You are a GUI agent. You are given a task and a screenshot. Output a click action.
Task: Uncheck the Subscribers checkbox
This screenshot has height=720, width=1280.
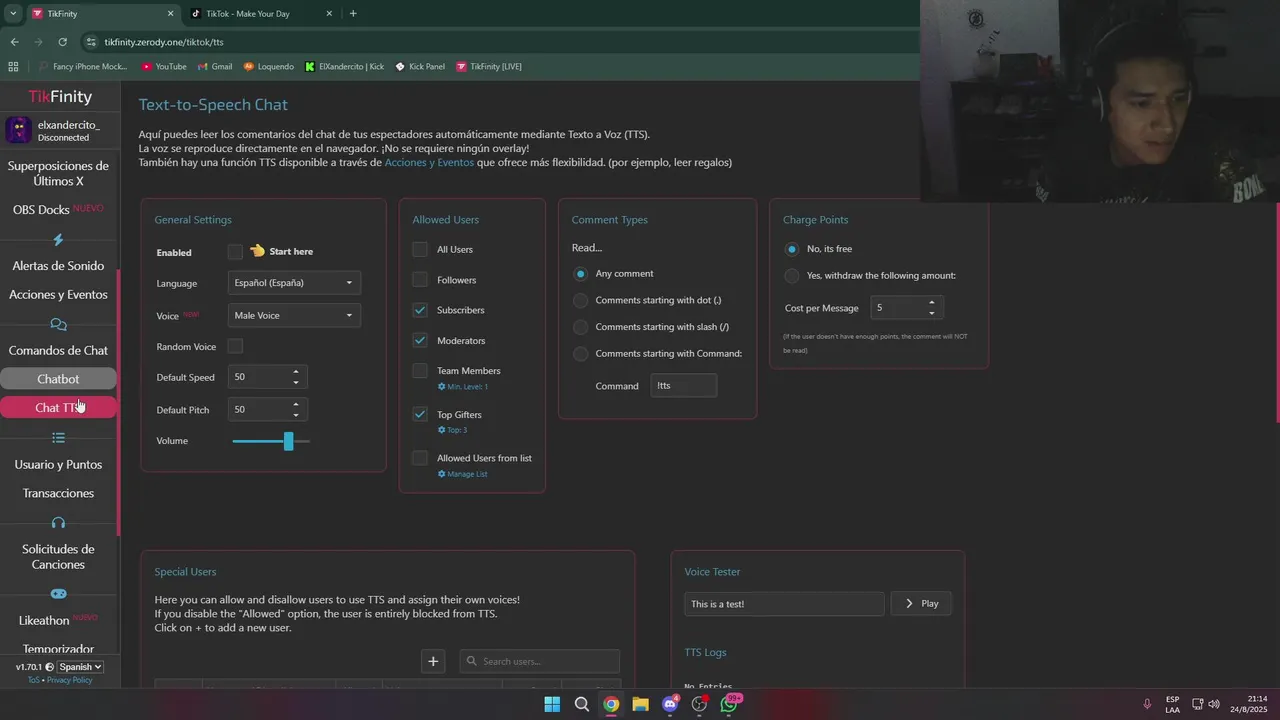coord(420,310)
